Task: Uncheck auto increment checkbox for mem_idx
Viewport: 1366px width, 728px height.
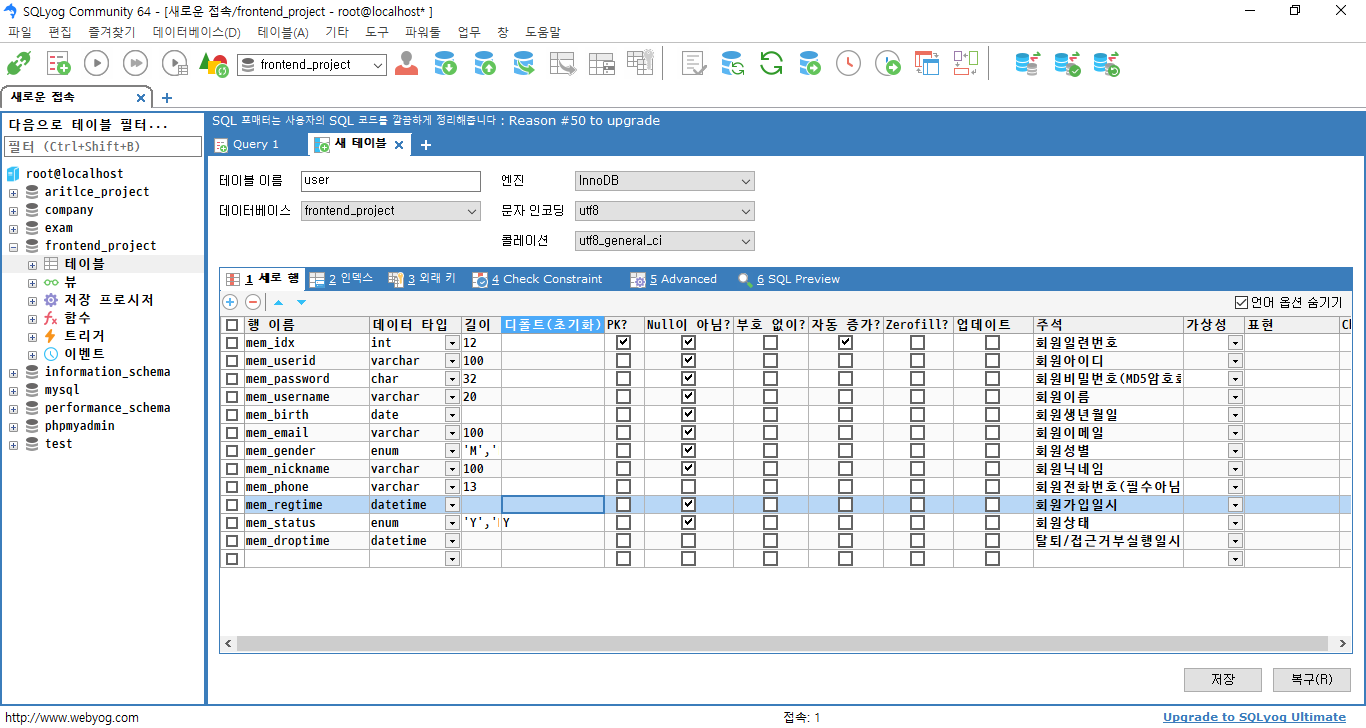Action: 845,342
